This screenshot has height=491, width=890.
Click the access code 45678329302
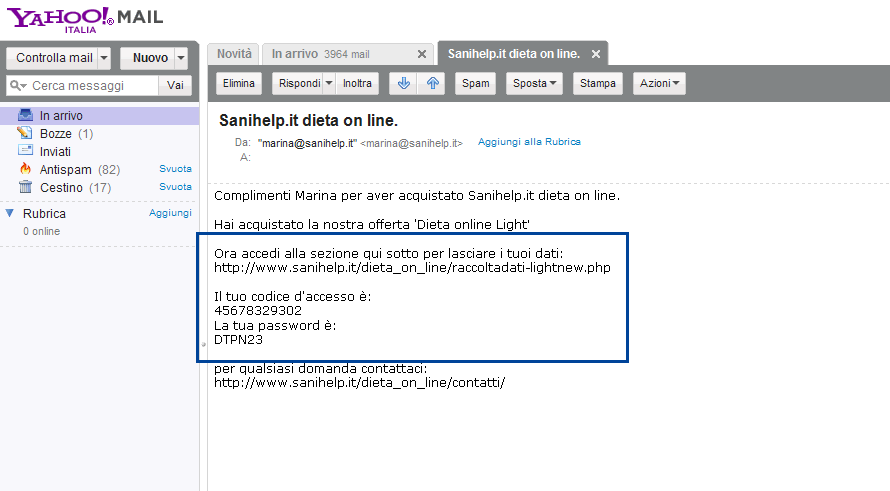[x=258, y=311]
